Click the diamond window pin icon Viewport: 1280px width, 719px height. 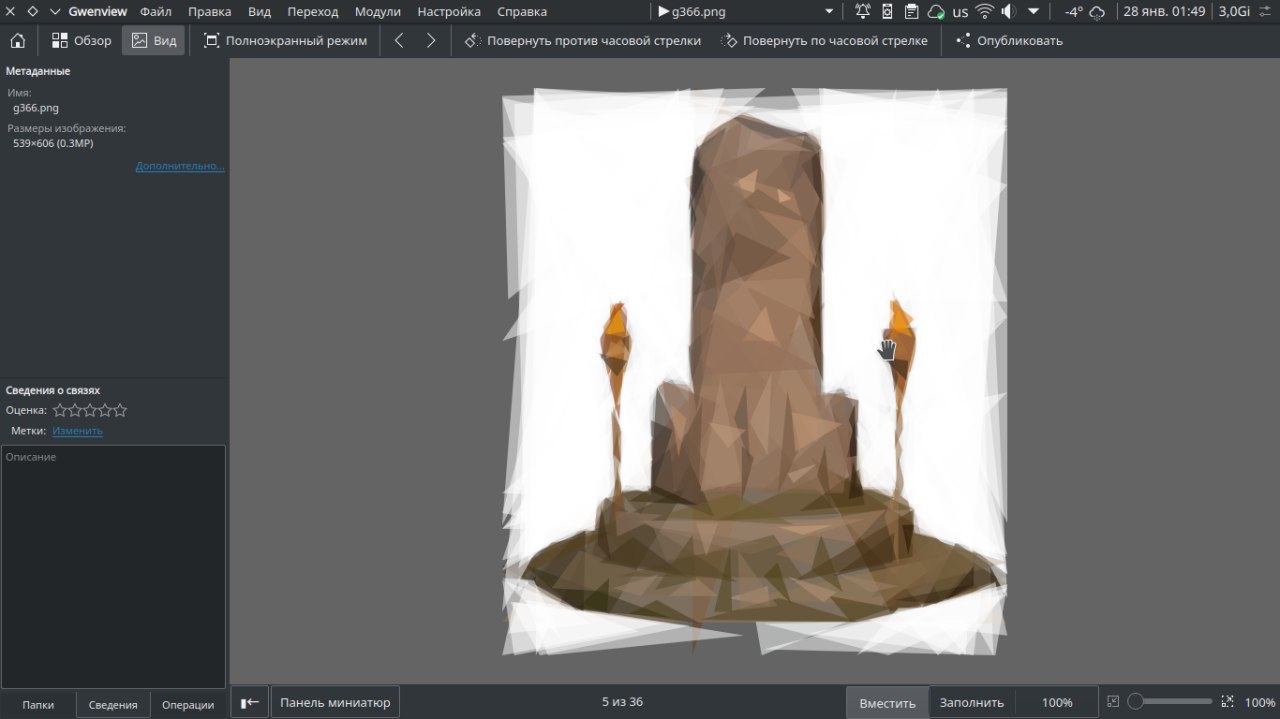32,12
